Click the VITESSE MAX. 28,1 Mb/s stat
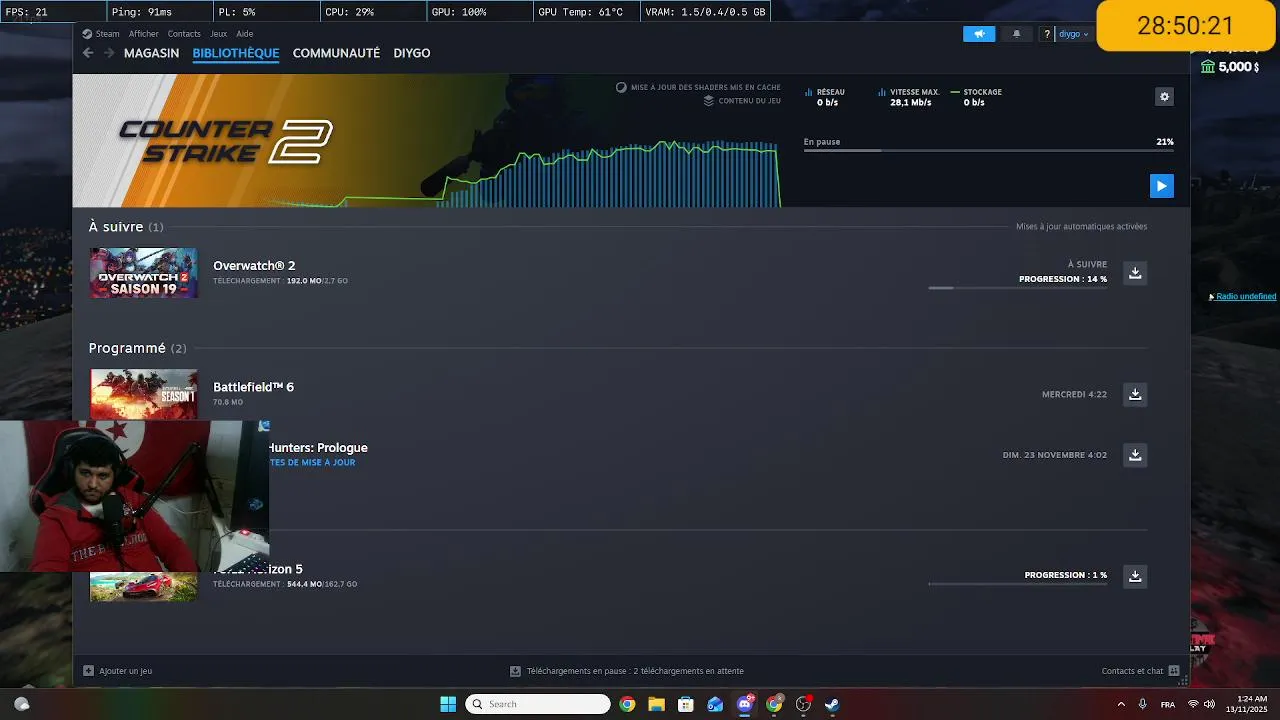1280x720 pixels. click(x=909, y=97)
